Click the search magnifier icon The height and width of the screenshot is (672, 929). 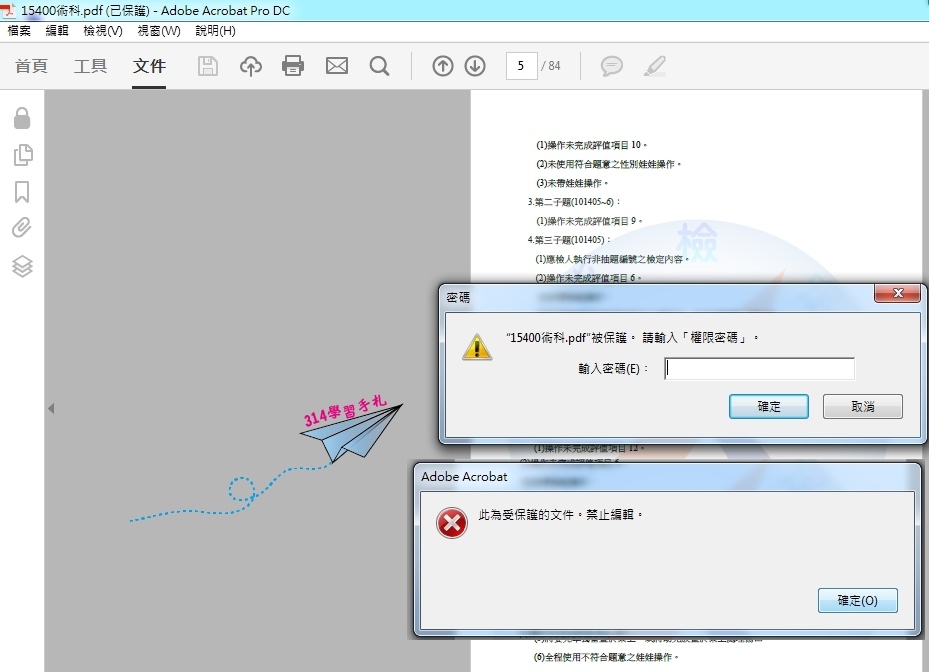pos(379,66)
